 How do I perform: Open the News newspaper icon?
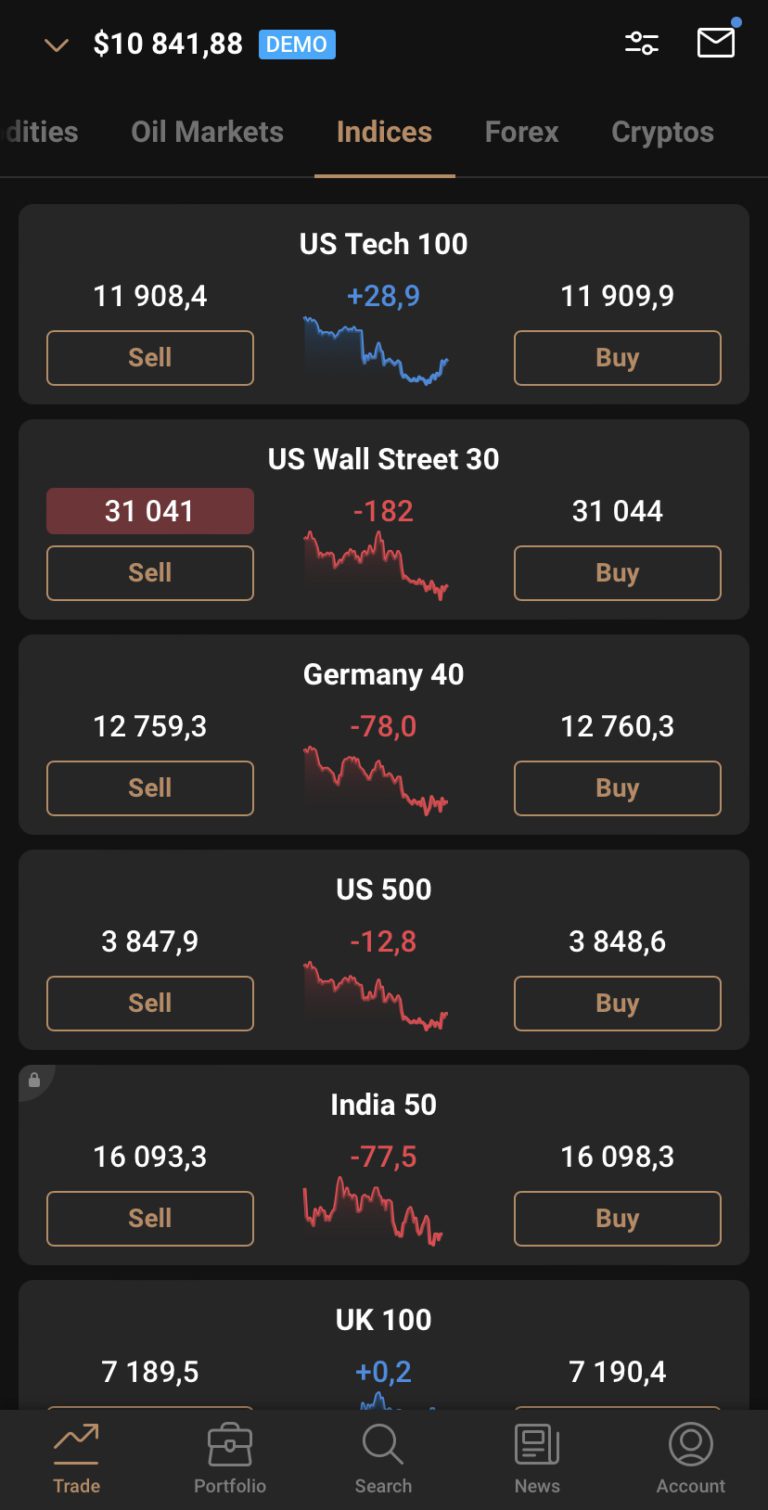click(x=537, y=1445)
